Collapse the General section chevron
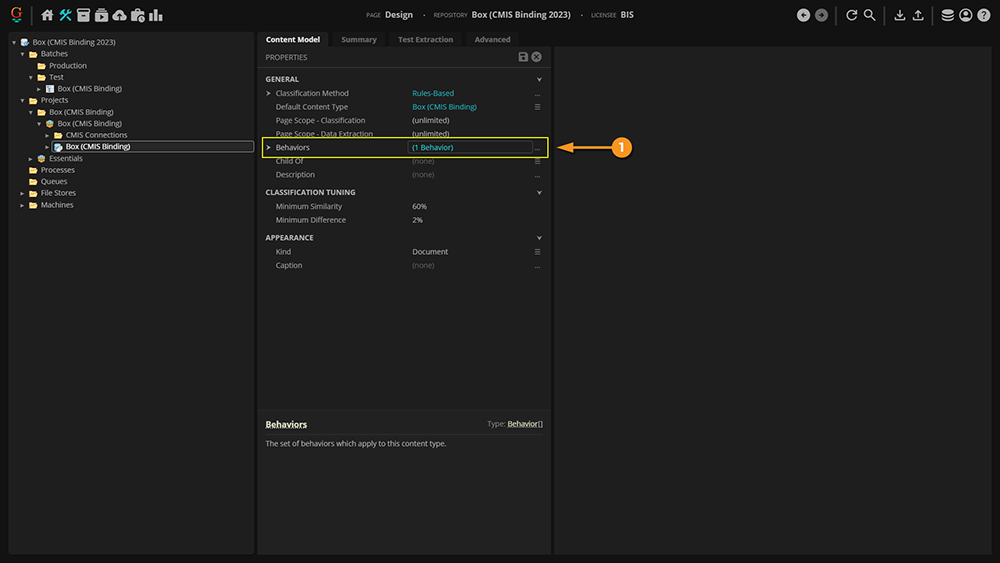 click(539, 79)
